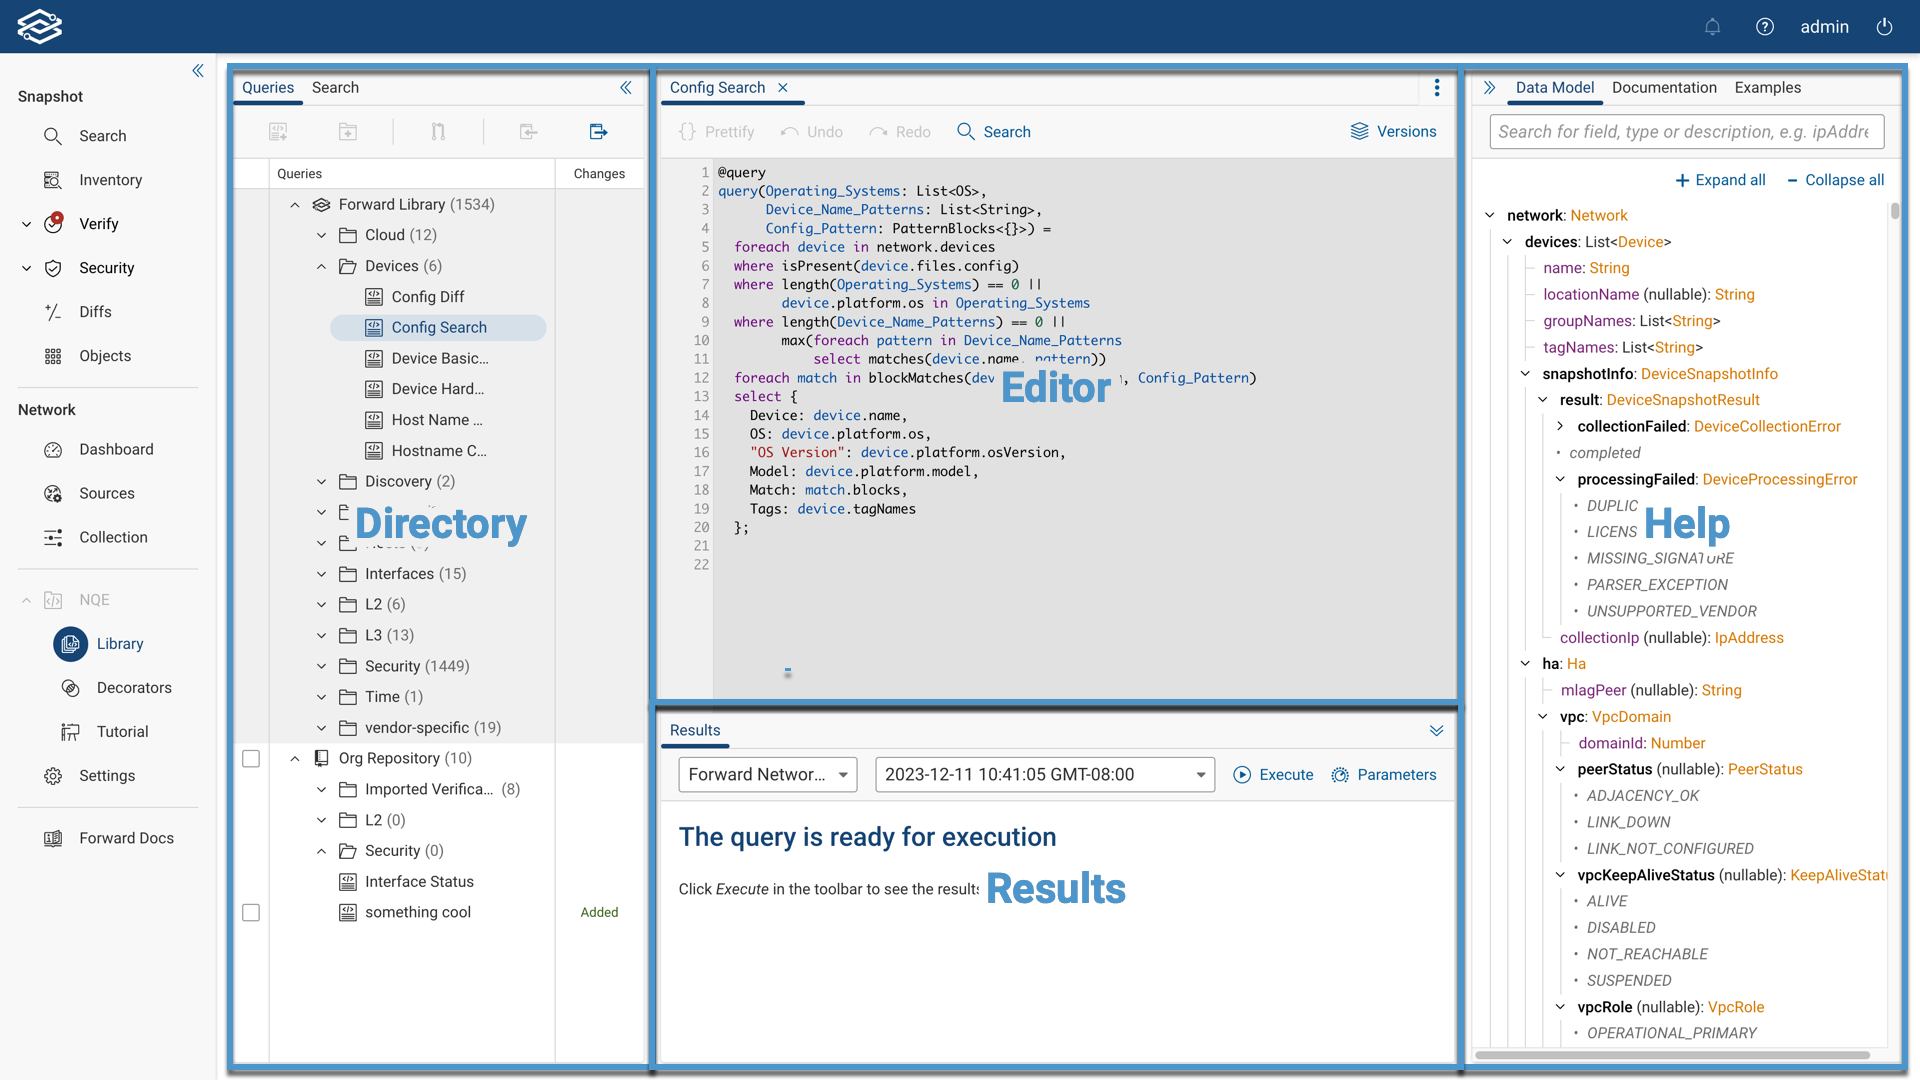
Task: Collapse the Results panel chevron
Action: coord(1437,731)
